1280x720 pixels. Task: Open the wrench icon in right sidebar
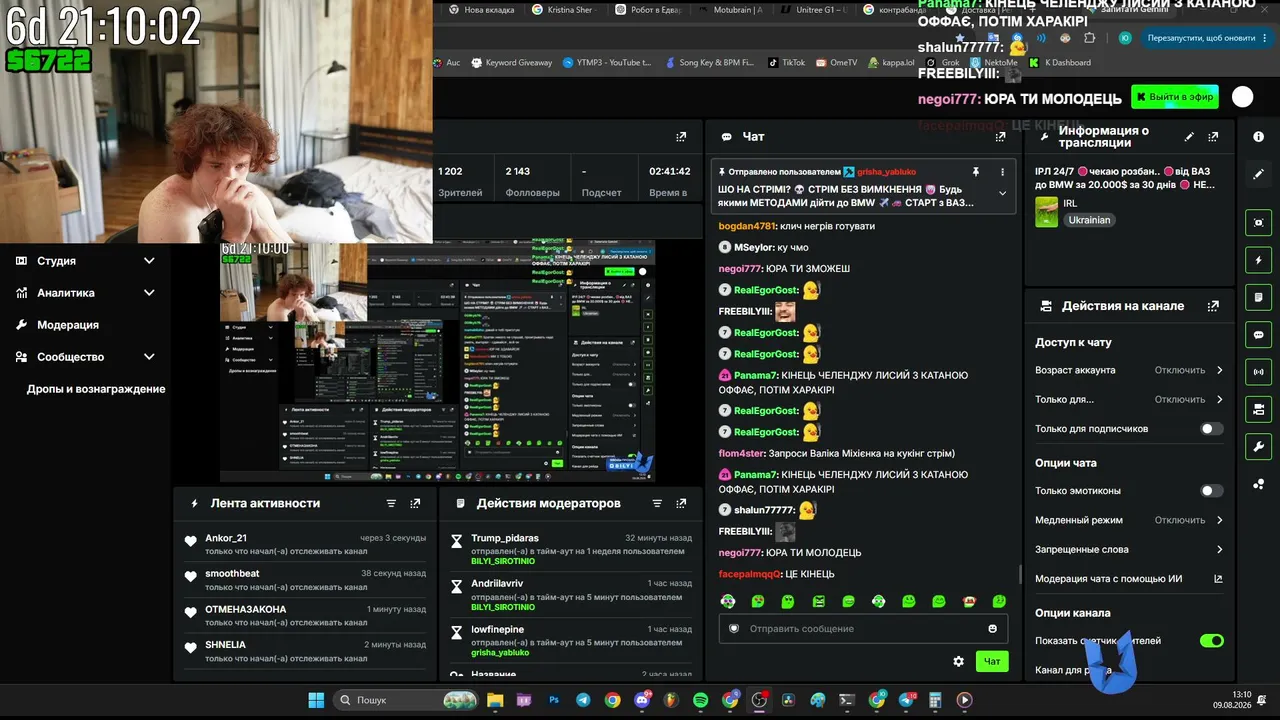point(1258,446)
